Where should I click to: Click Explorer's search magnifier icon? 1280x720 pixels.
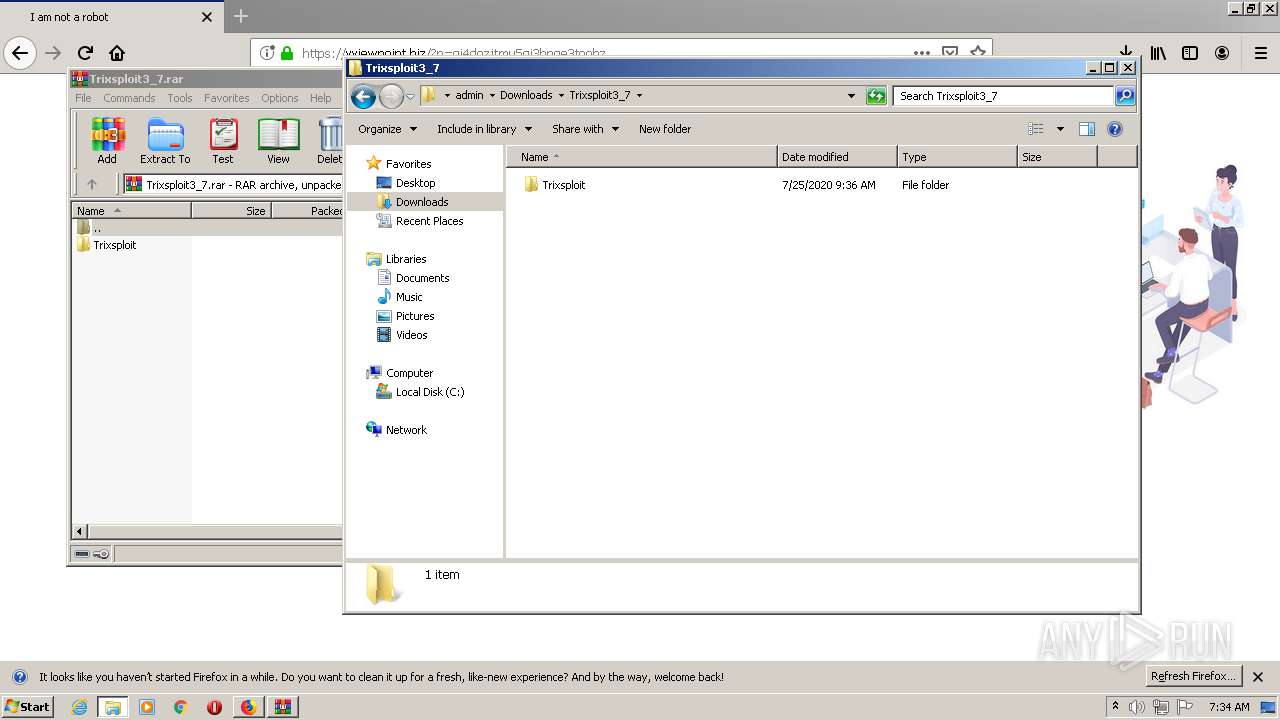pyautogui.click(x=1125, y=96)
